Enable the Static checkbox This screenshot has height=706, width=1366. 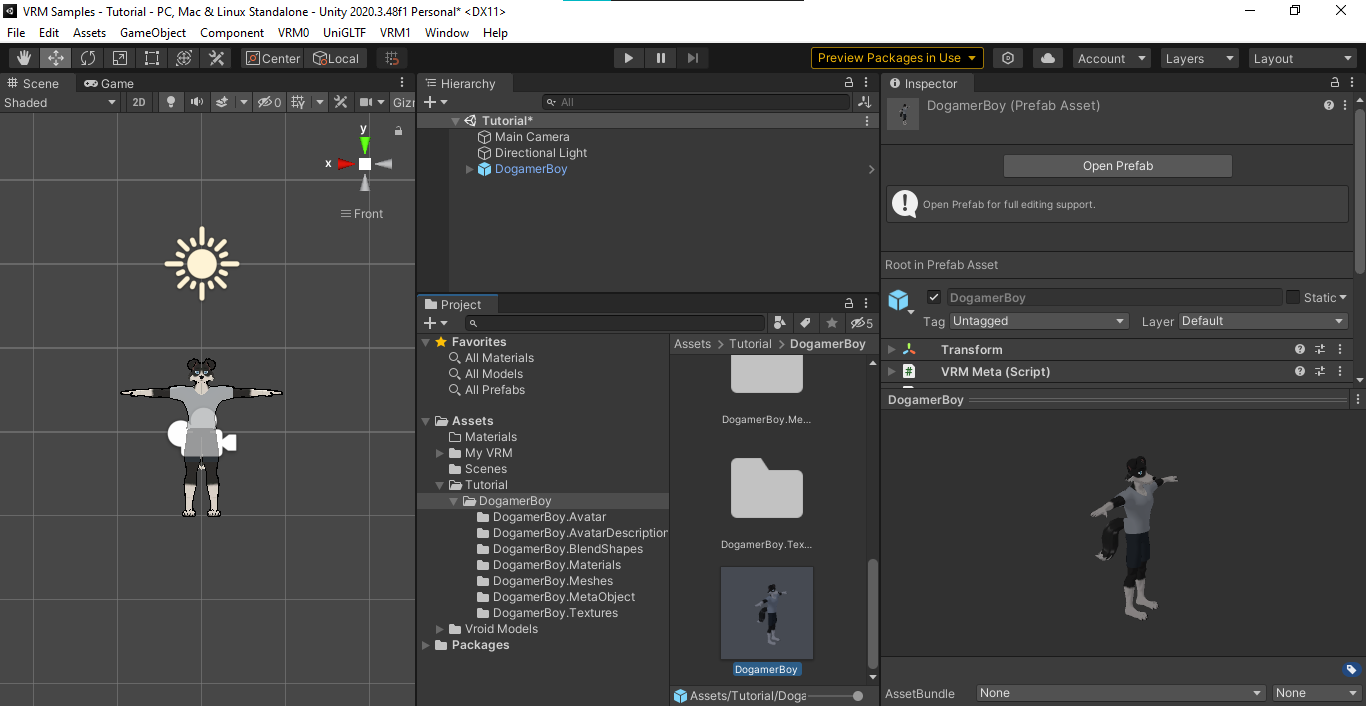click(1293, 297)
